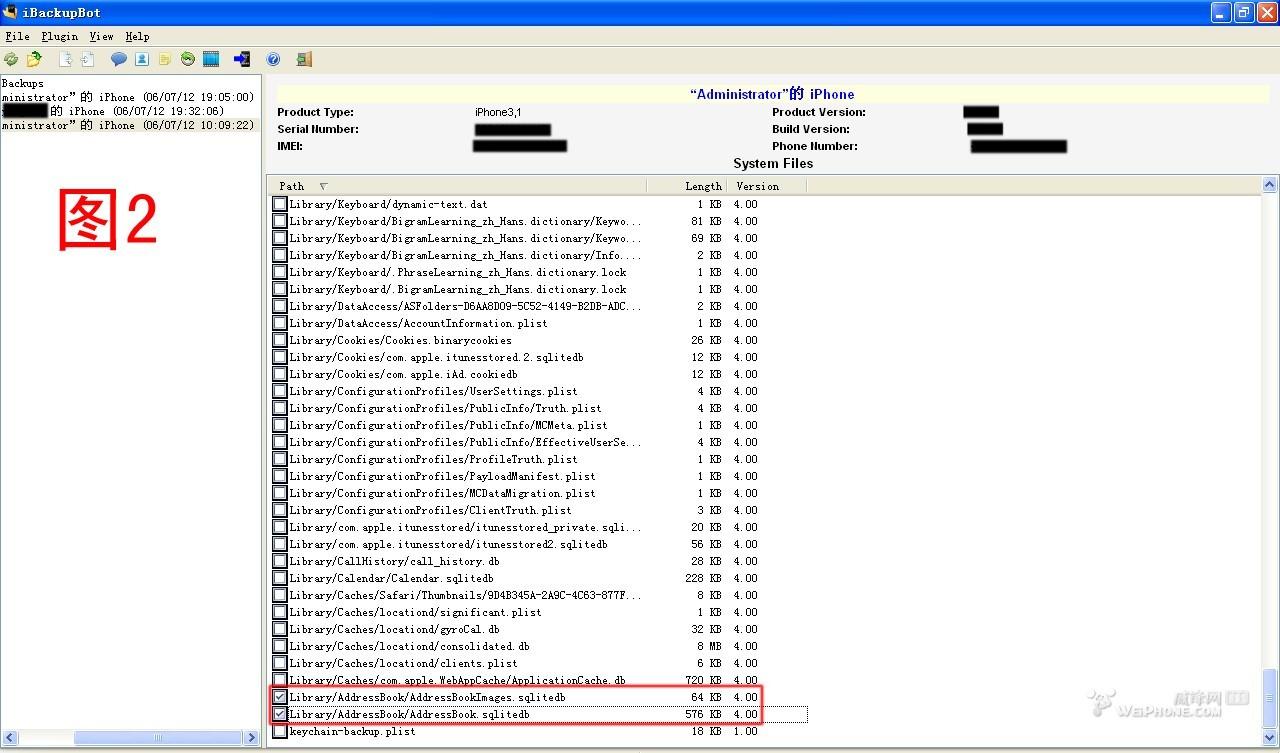This screenshot has width=1280, height=753.
Task: Select the Library/Cookies/com.apple.iAd.cookiedb row text
Action: (403, 374)
